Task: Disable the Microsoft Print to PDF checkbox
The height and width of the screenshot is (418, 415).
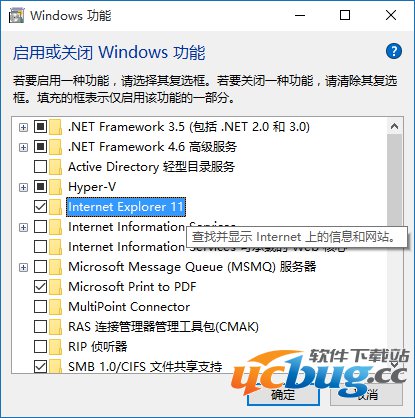Action: [x=40, y=287]
